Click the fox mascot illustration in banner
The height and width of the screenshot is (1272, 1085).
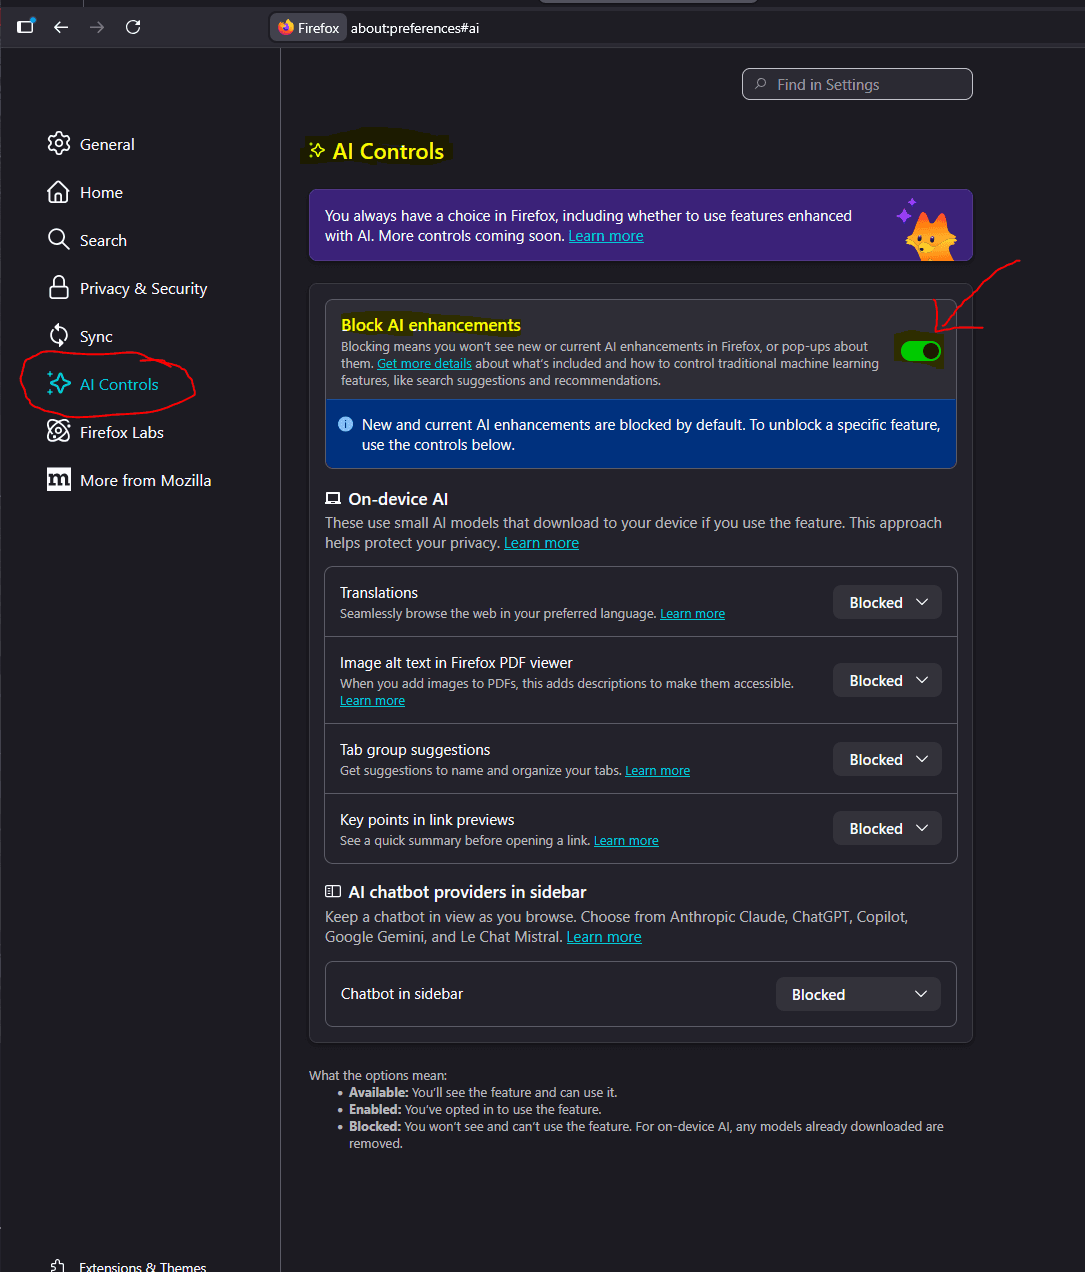pyautogui.click(x=929, y=231)
